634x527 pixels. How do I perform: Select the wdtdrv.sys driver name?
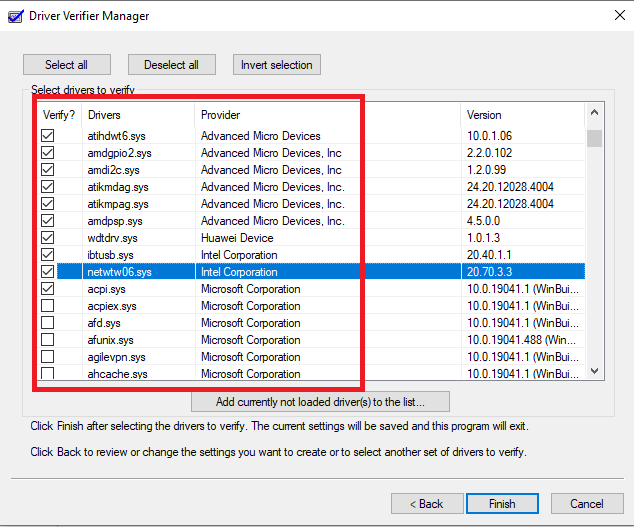click(112, 238)
